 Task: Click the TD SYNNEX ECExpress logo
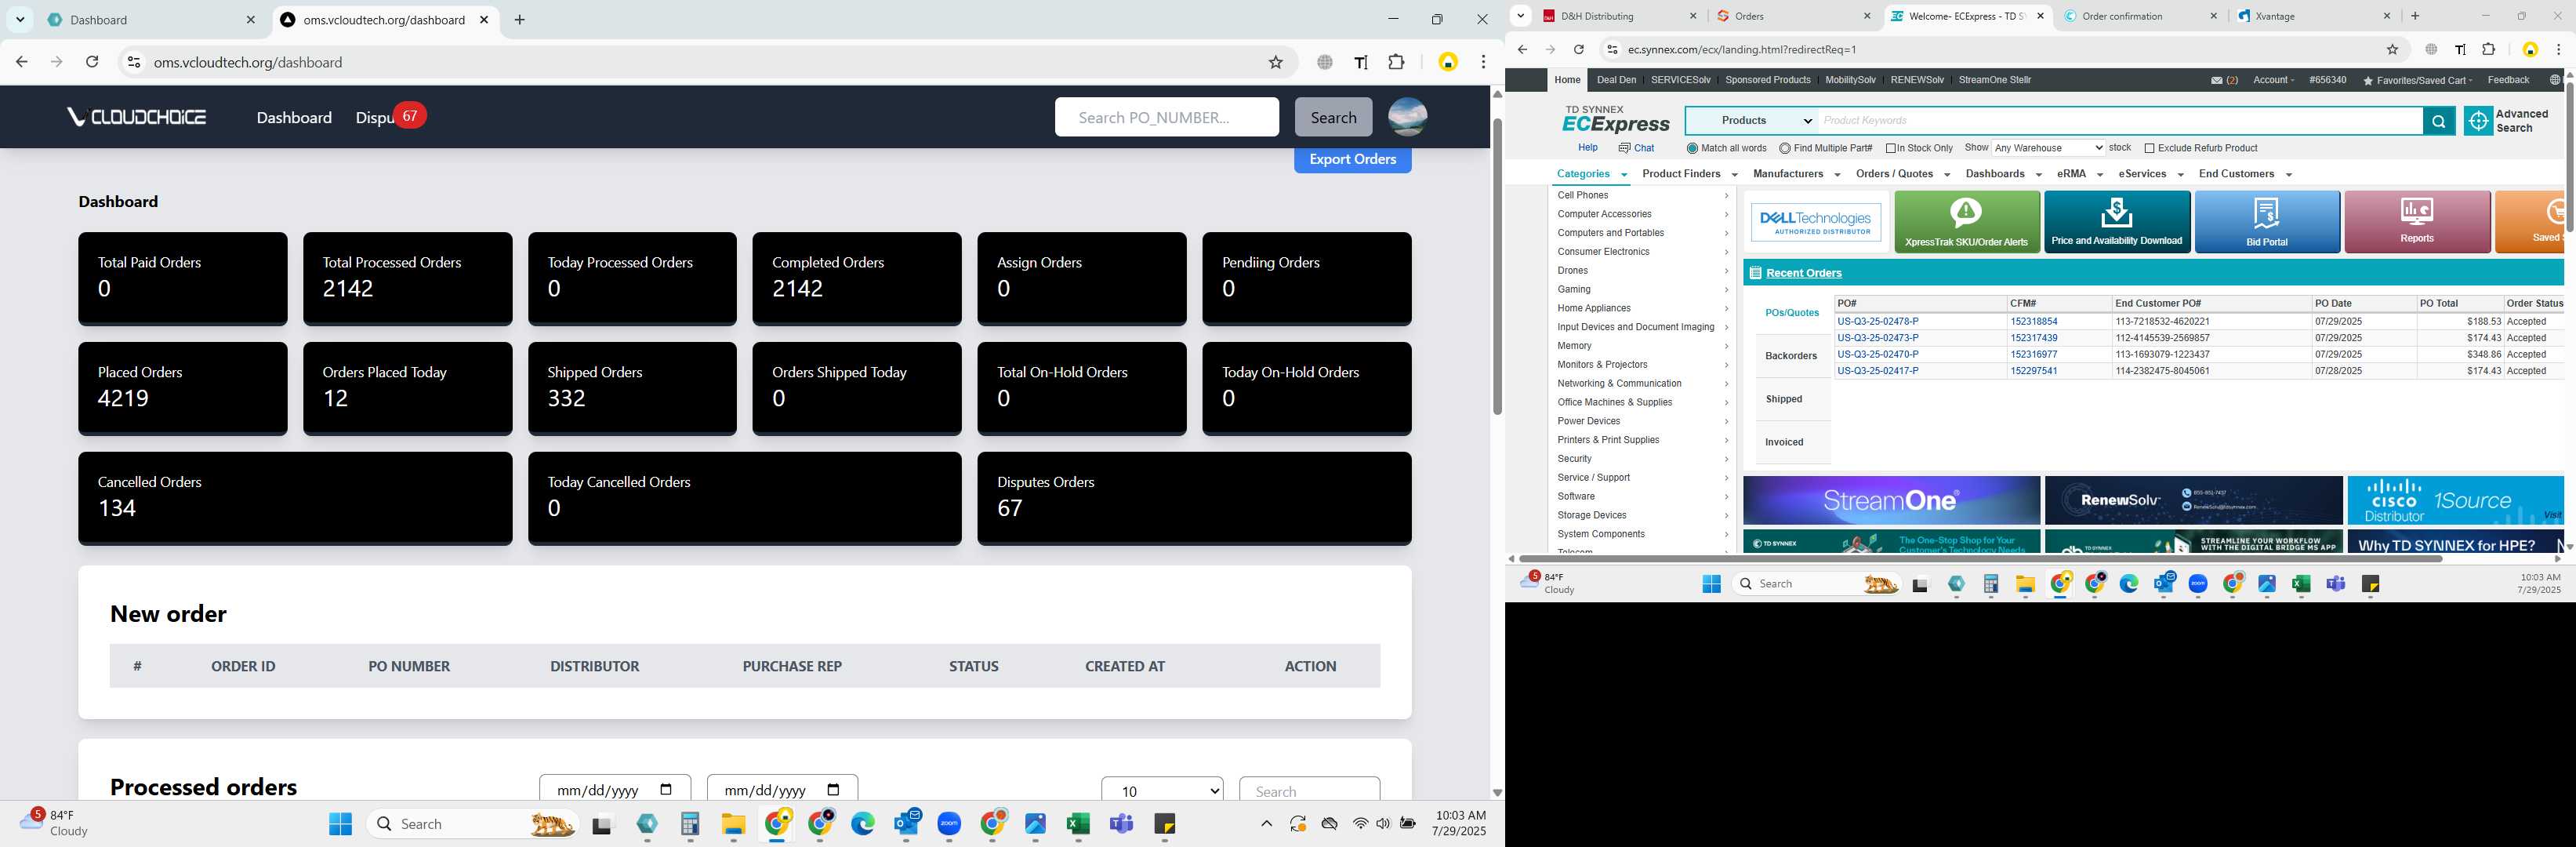tap(1616, 119)
